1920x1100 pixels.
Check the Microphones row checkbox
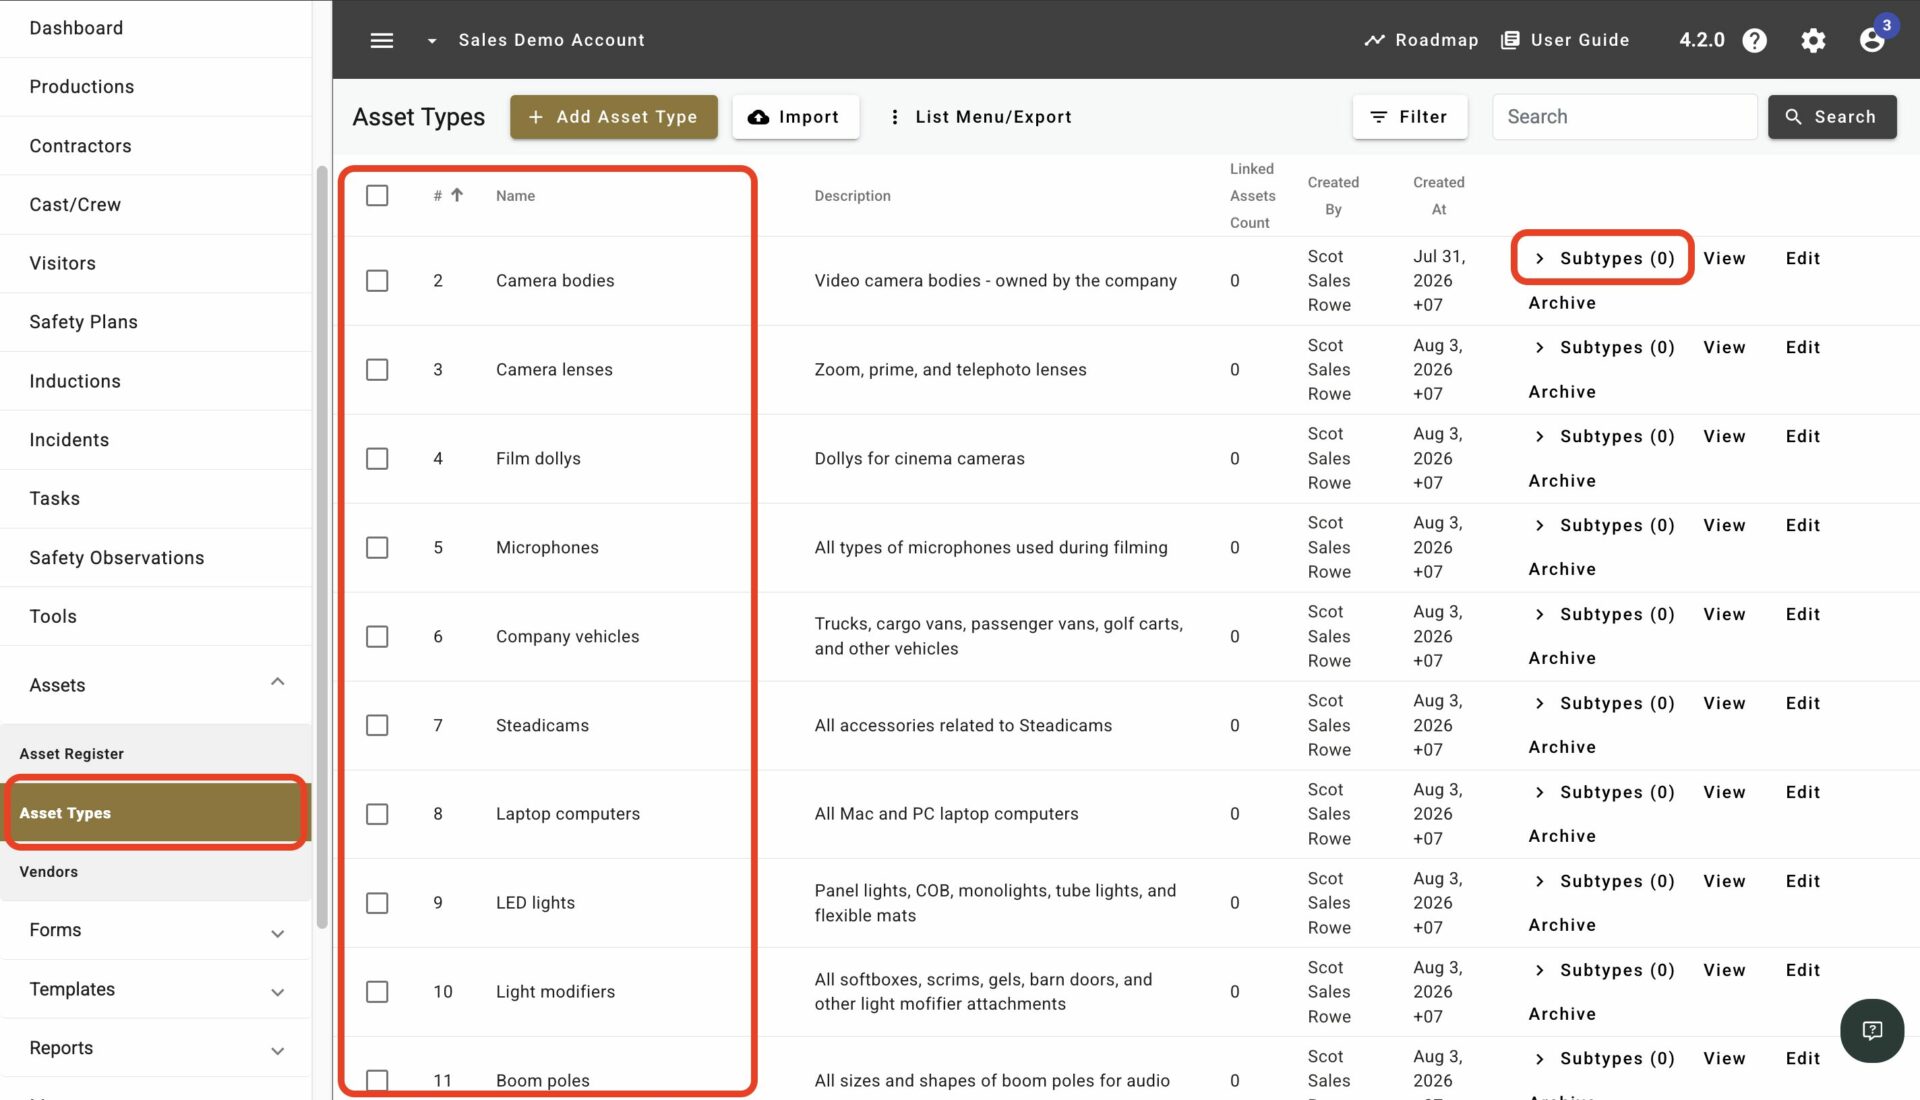(x=377, y=548)
